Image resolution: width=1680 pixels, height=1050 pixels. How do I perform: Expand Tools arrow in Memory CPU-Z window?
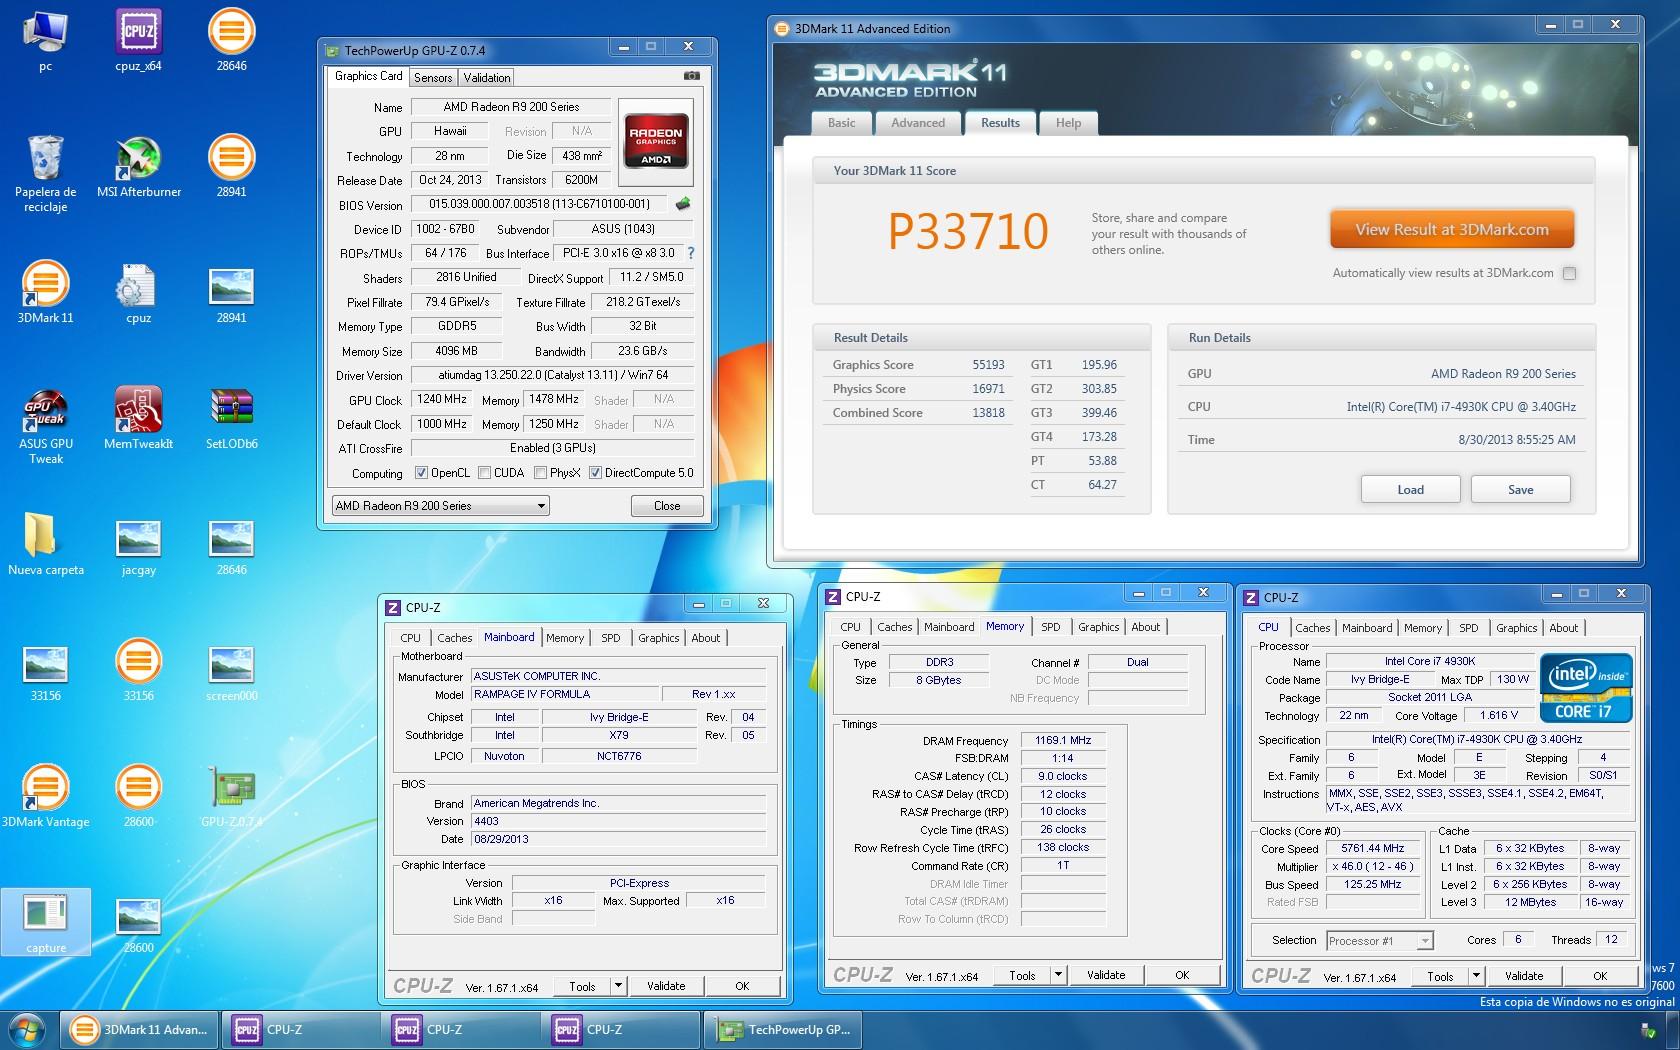1059,975
